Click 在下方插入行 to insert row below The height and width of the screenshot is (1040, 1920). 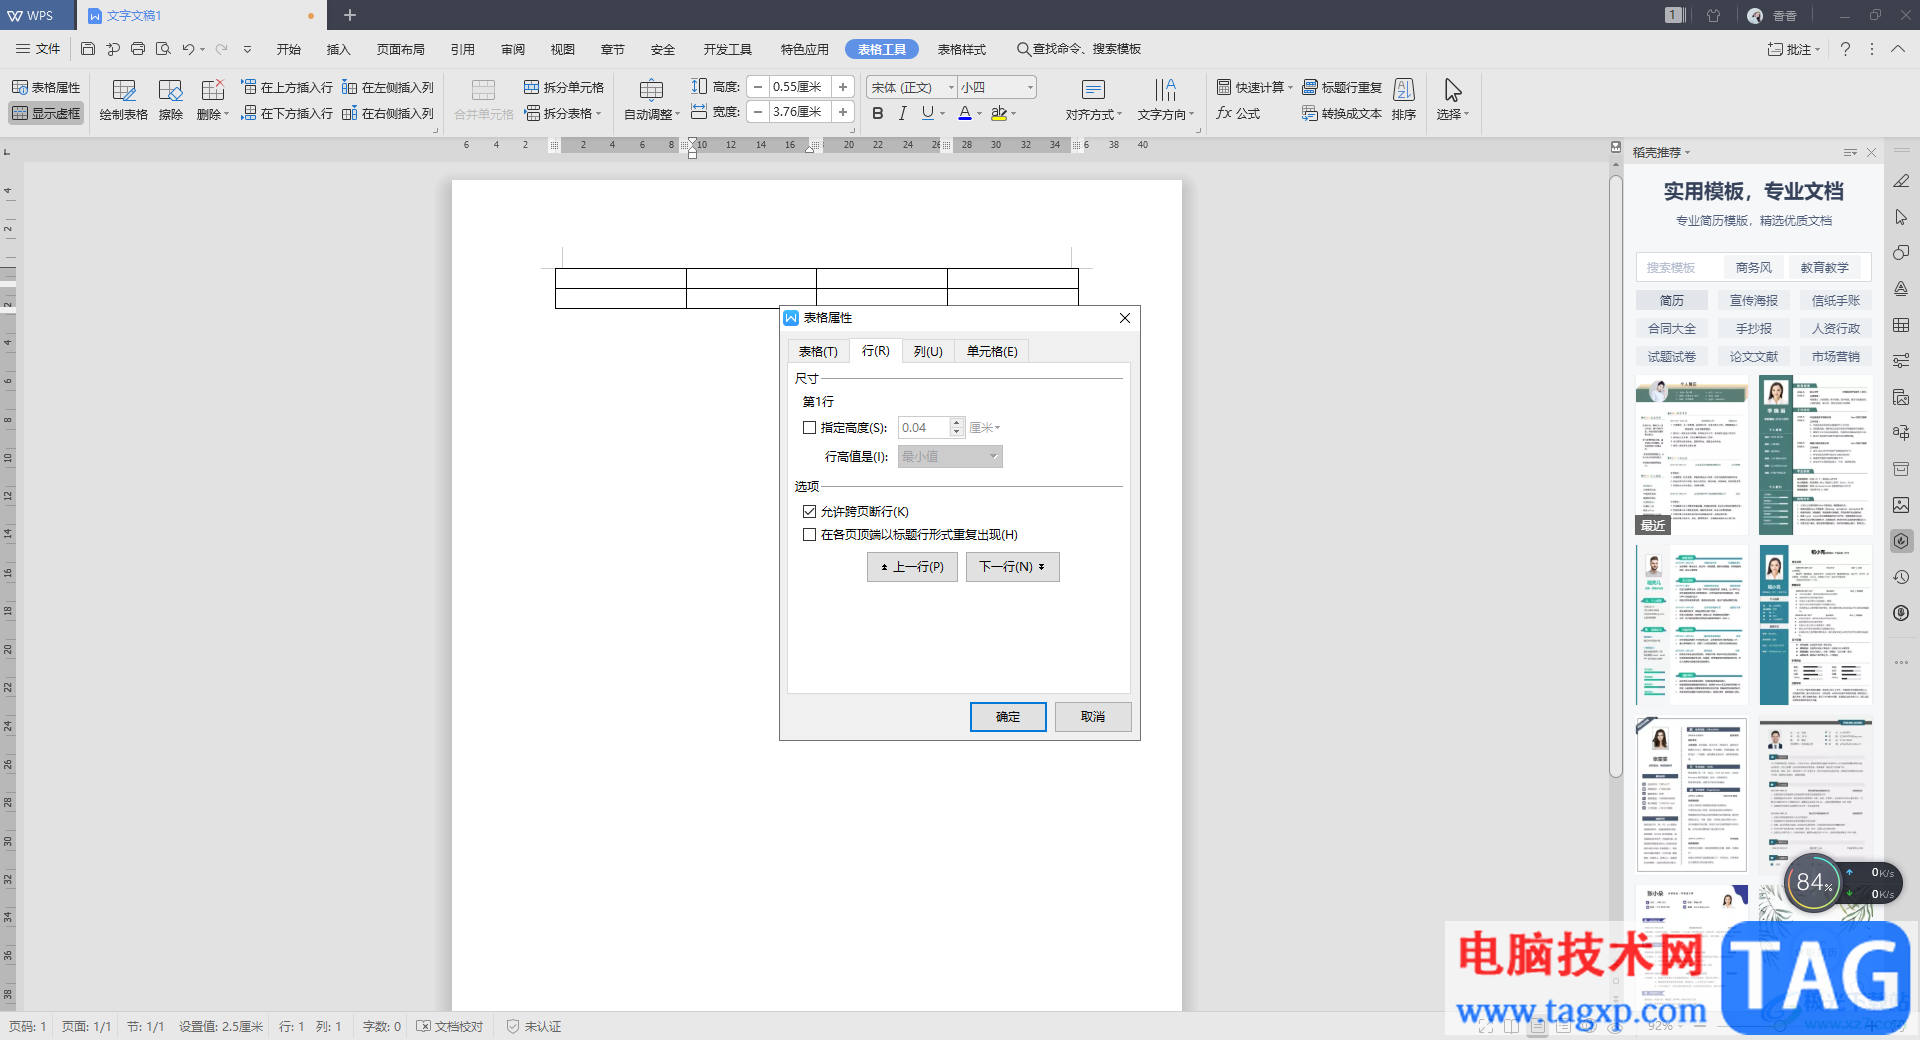pyautogui.click(x=287, y=114)
